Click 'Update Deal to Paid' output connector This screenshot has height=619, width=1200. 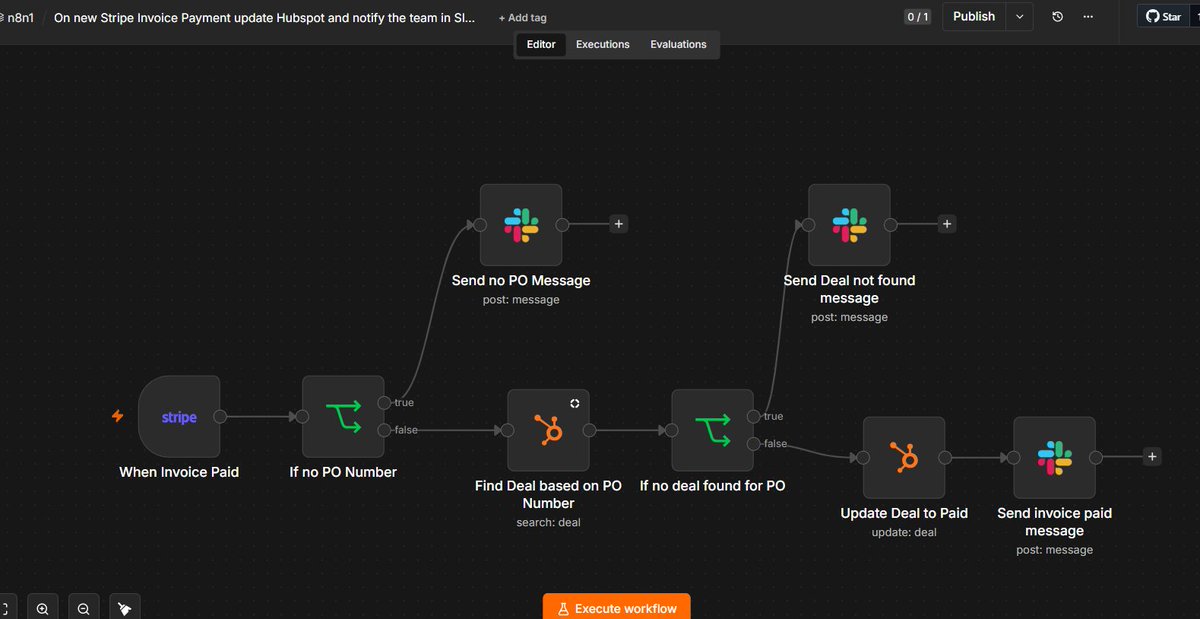point(945,457)
